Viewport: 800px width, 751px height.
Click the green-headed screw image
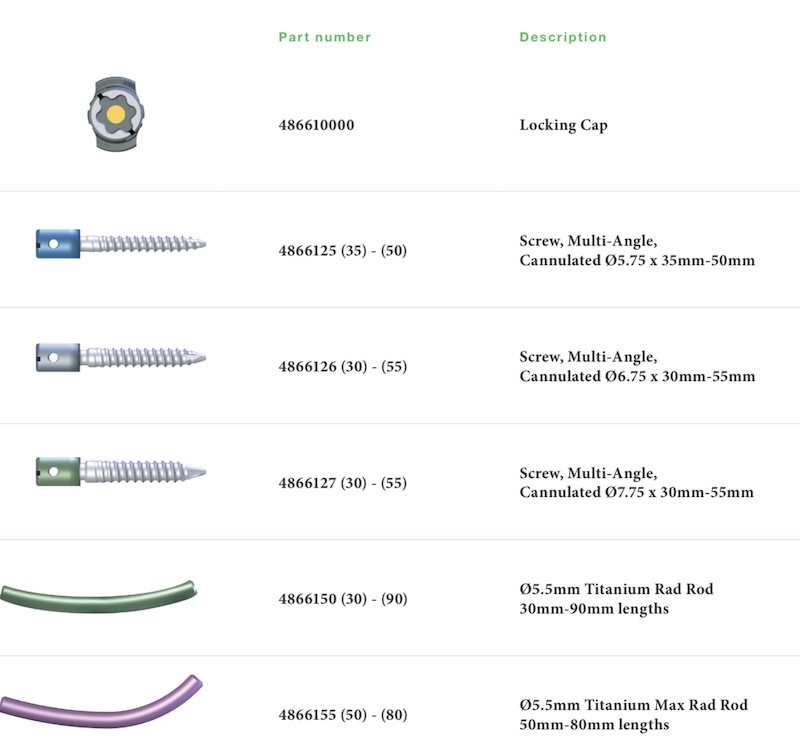[120, 470]
